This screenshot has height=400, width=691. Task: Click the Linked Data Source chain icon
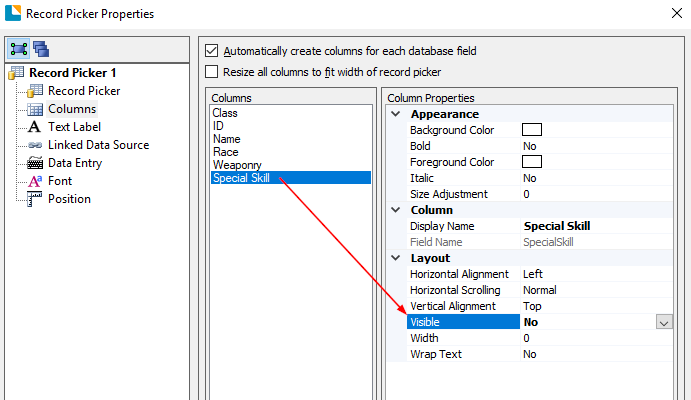tap(35, 145)
